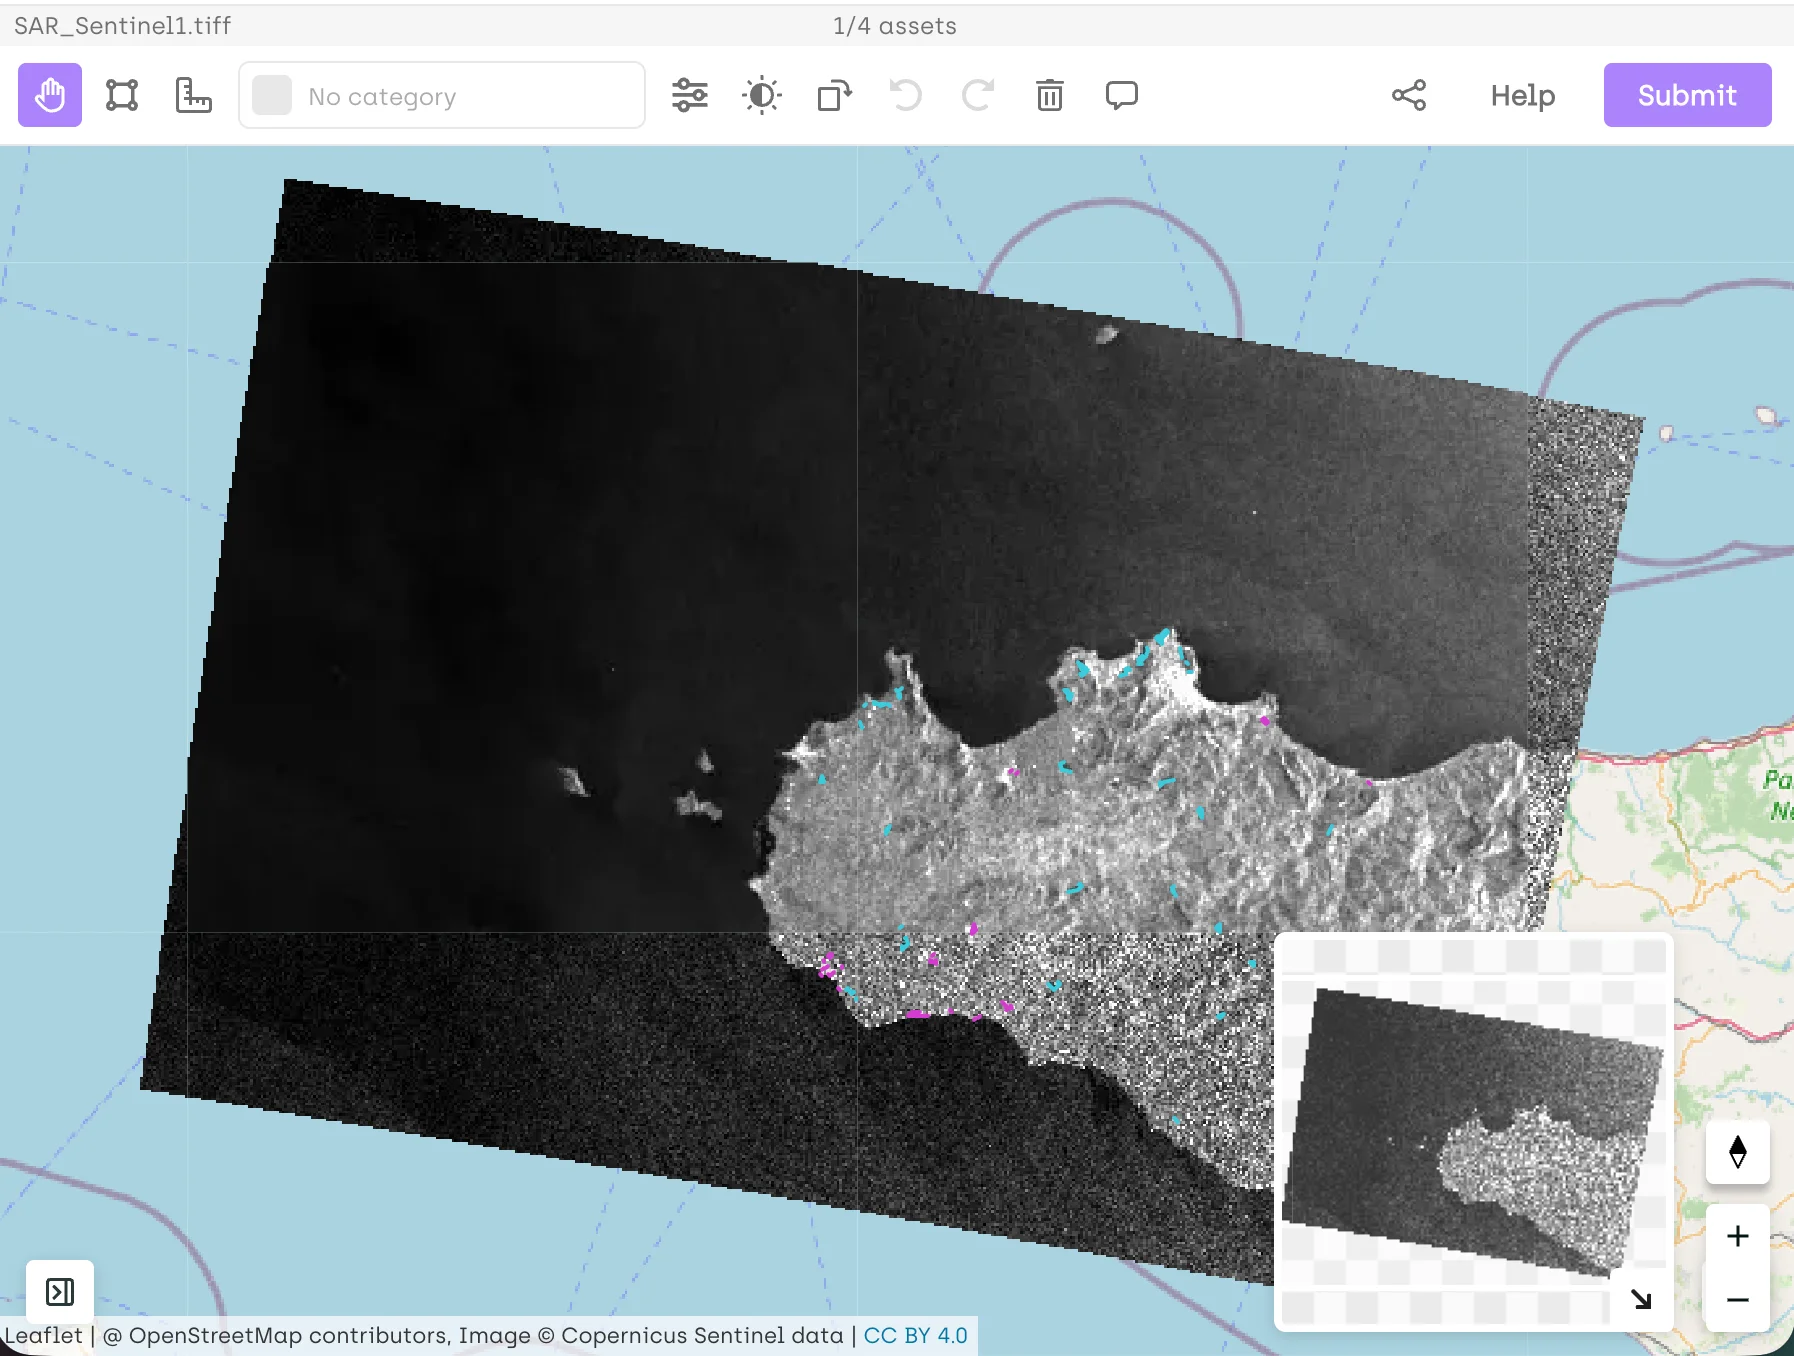The width and height of the screenshot is (1794, 1356).
Task: Rotate the SAR image
Action: tap(833, 95)
